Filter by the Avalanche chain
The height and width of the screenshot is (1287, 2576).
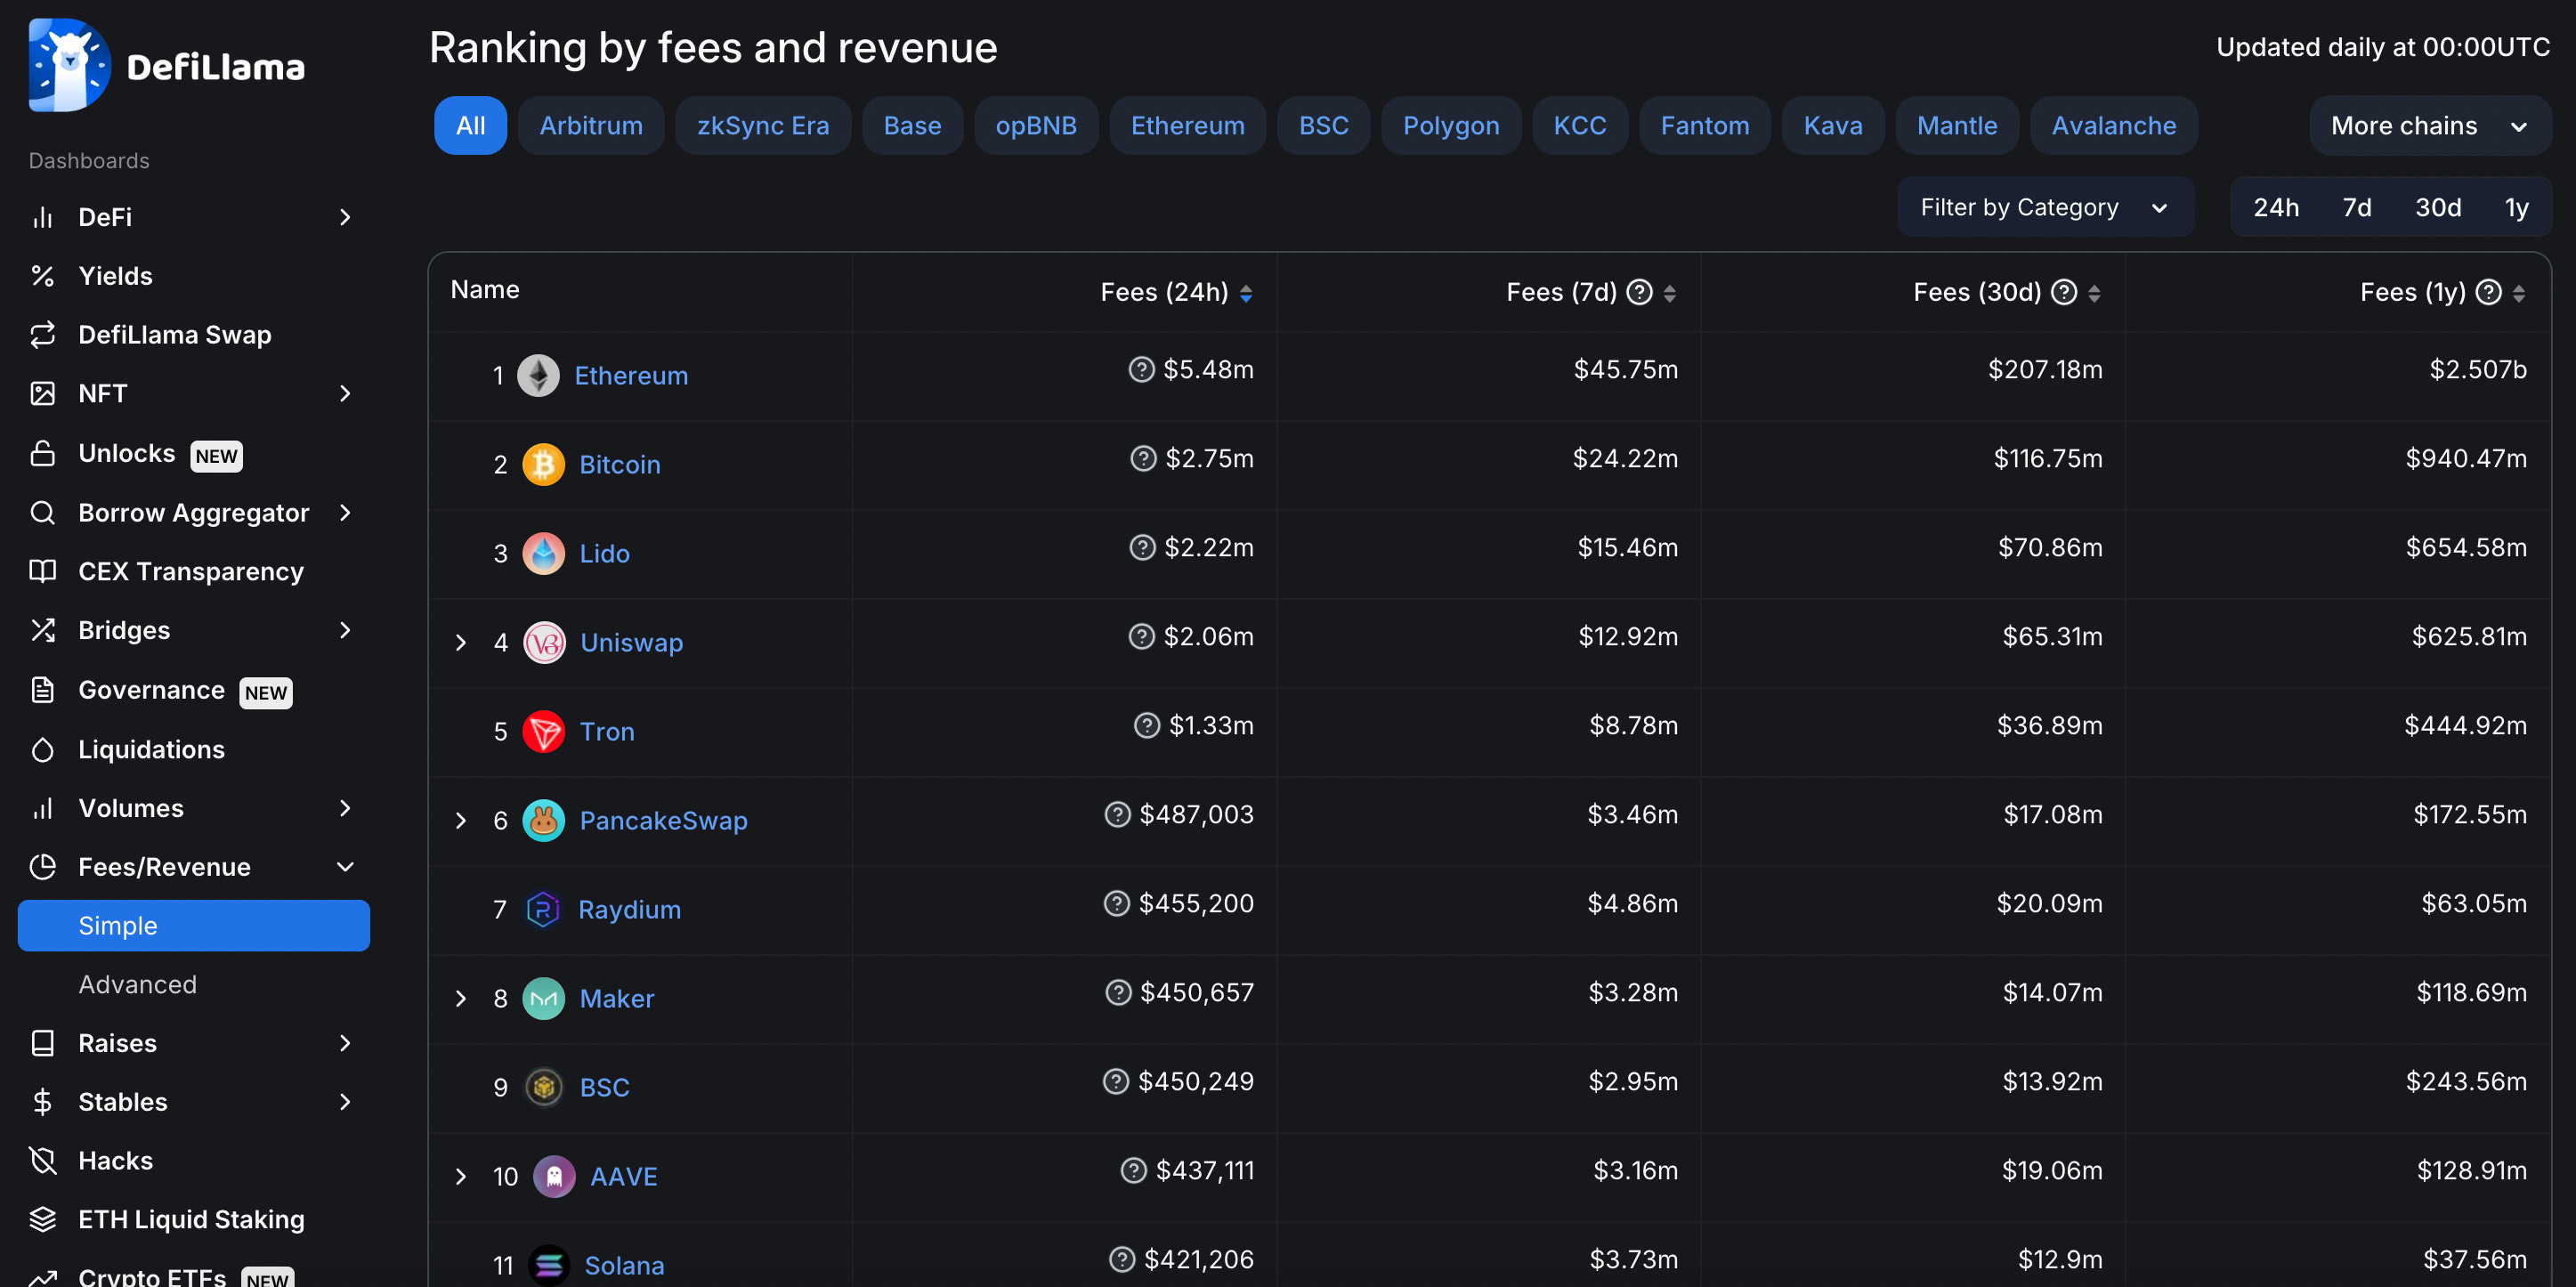coord(2114,126)
